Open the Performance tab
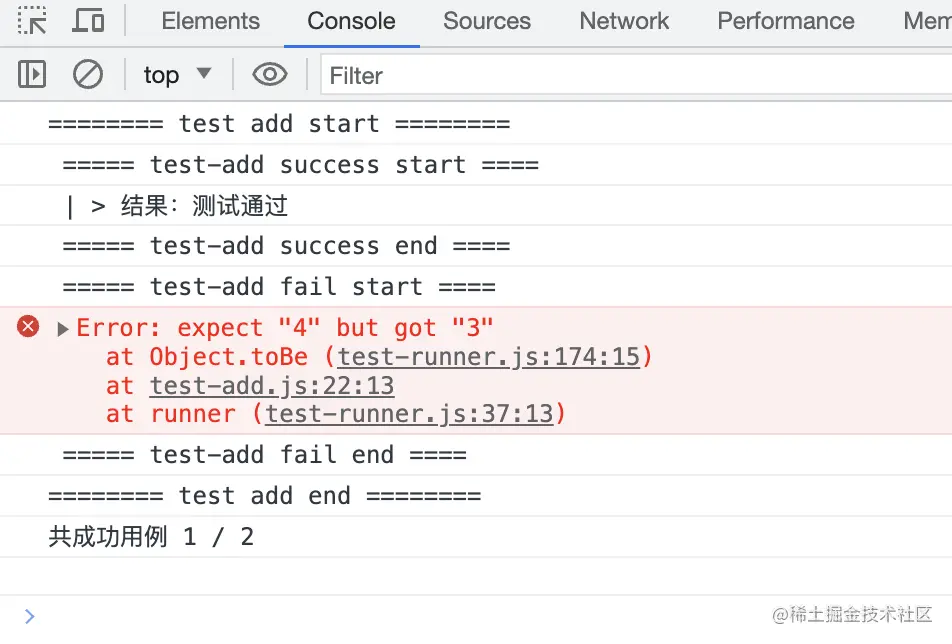 785,21
